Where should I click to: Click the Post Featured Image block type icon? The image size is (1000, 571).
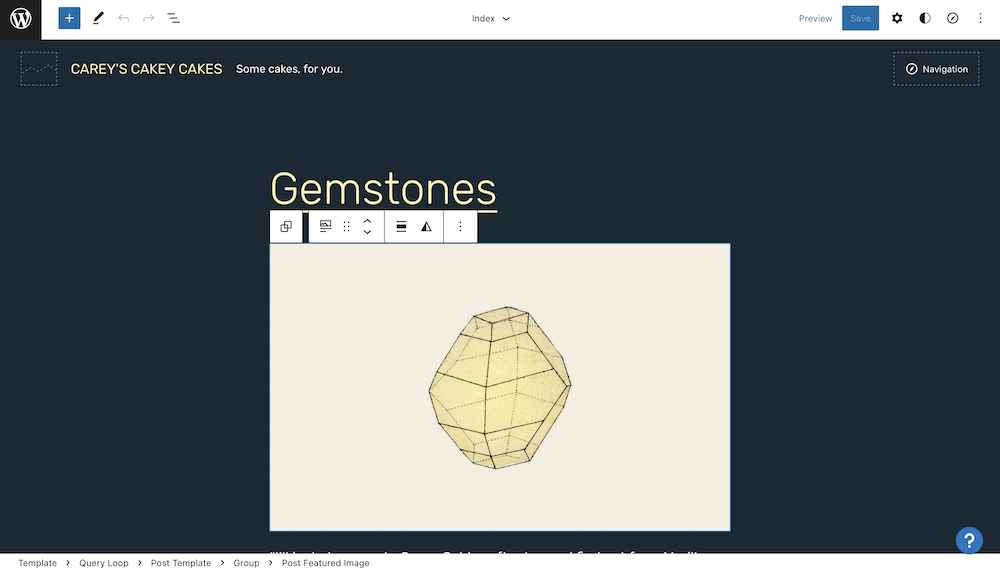[325, 227]
